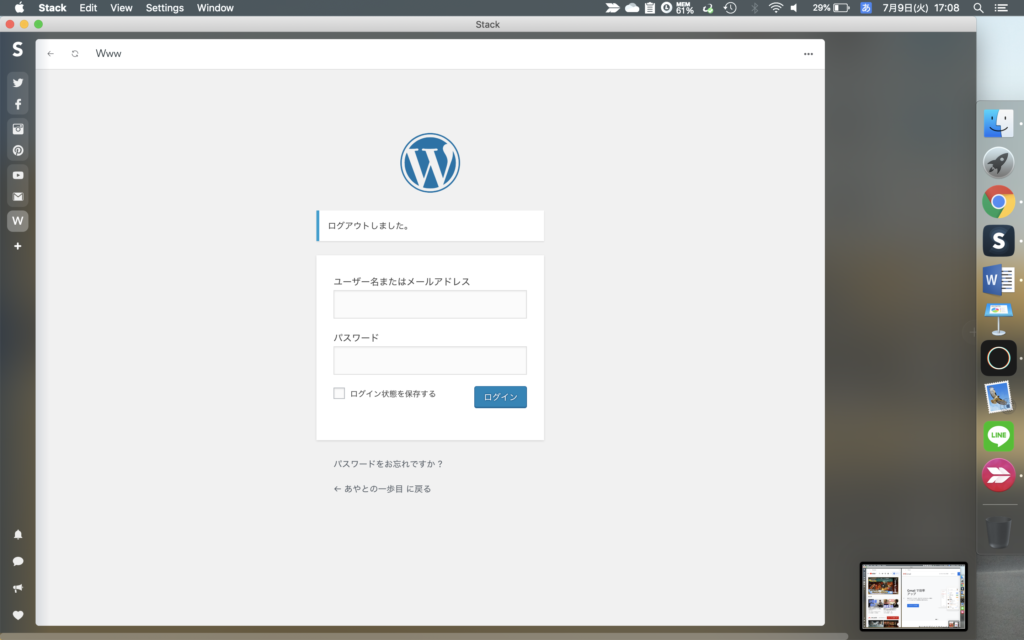Open the mail icon in the Stack sidebar

18,197
